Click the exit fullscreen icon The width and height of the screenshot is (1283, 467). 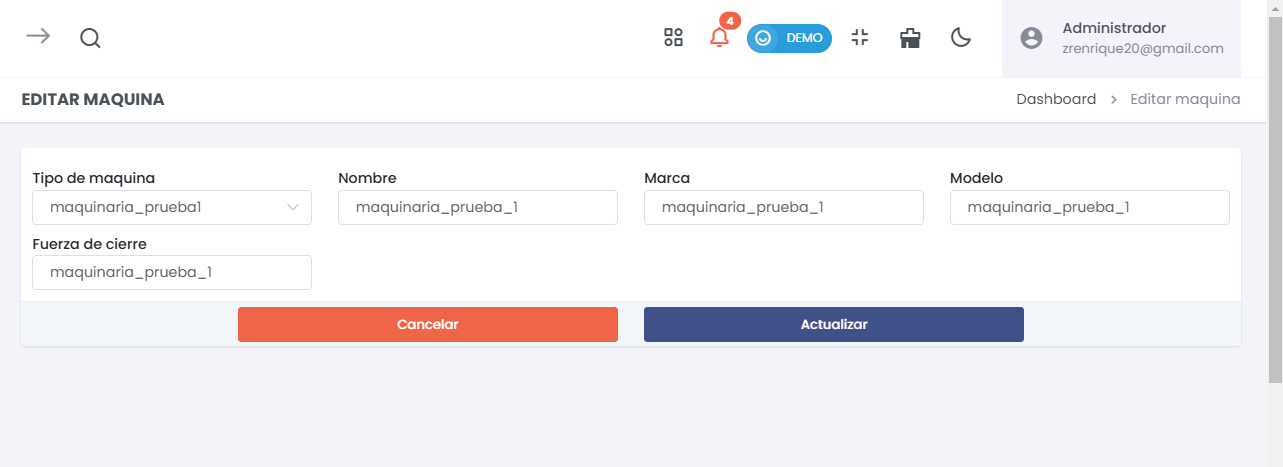(x=859, y=38)
